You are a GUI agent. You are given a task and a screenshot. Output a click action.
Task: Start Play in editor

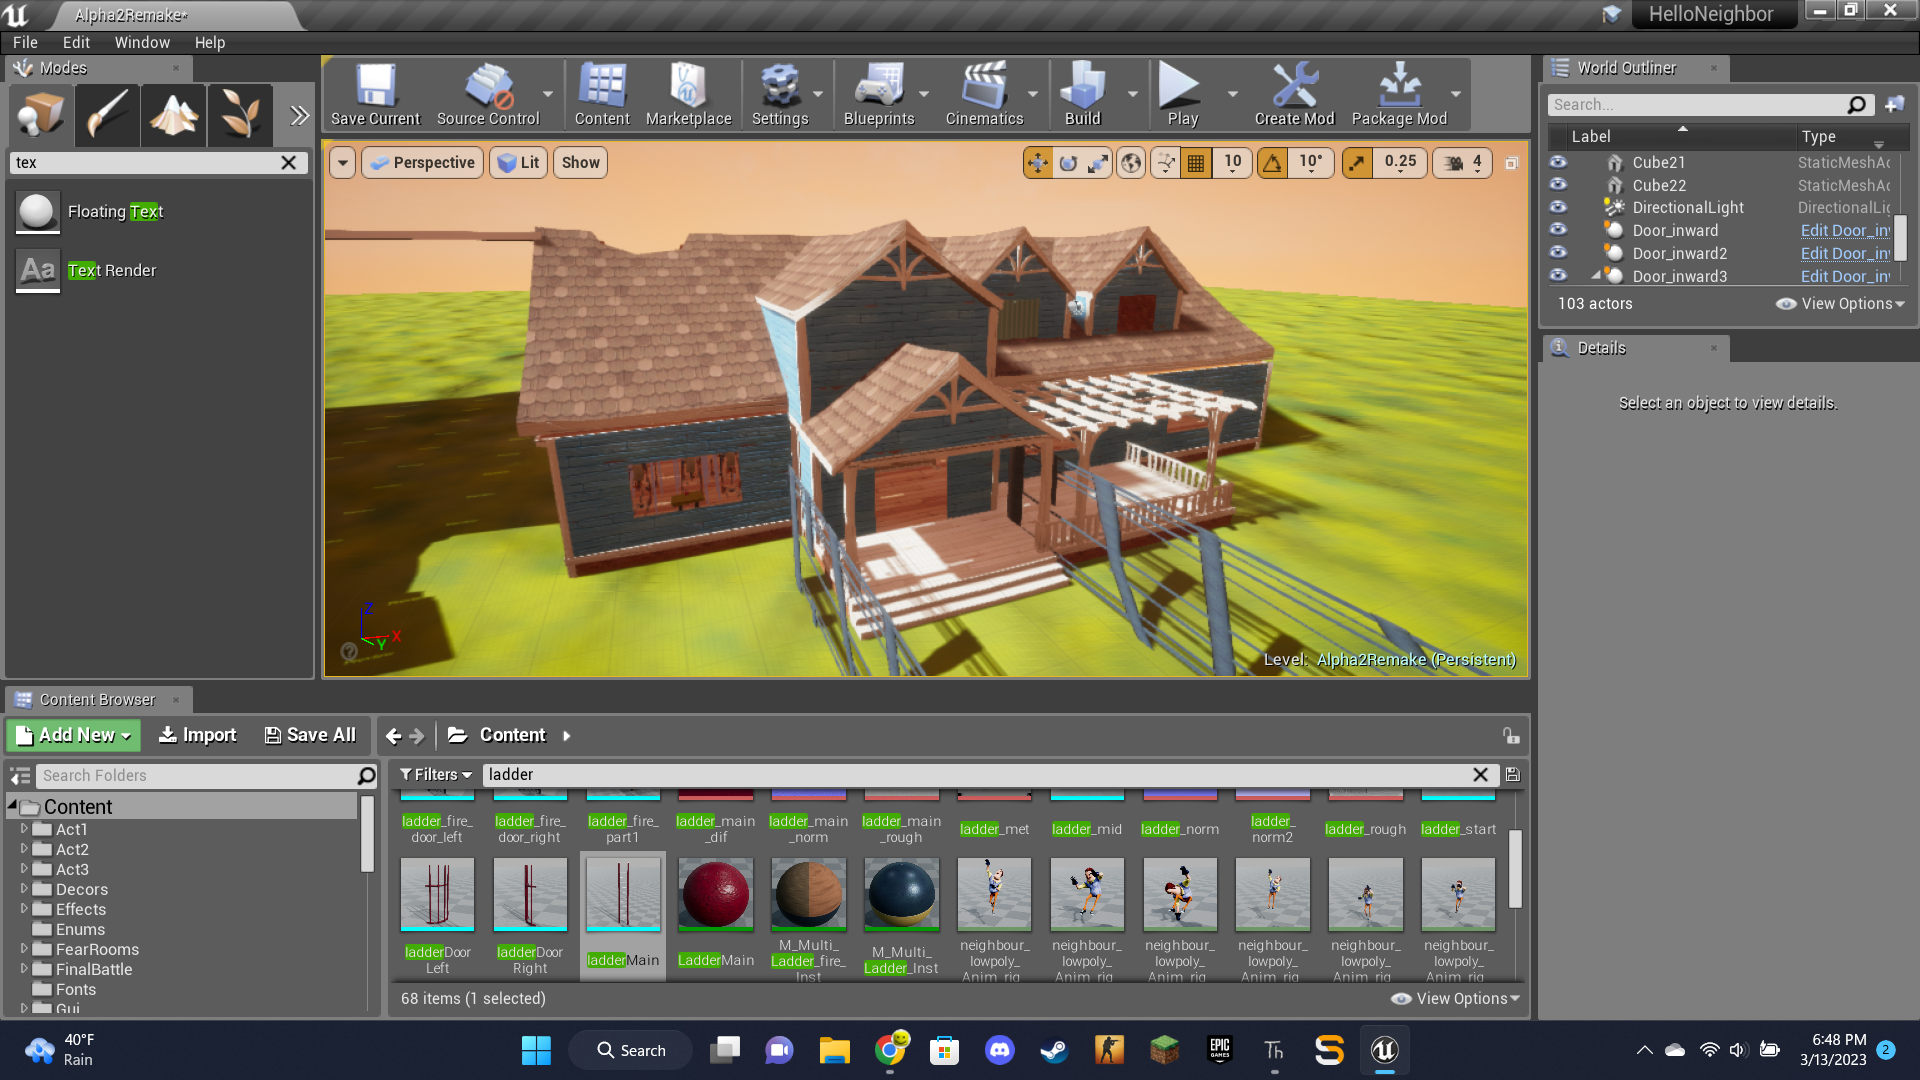[1182, 95]
